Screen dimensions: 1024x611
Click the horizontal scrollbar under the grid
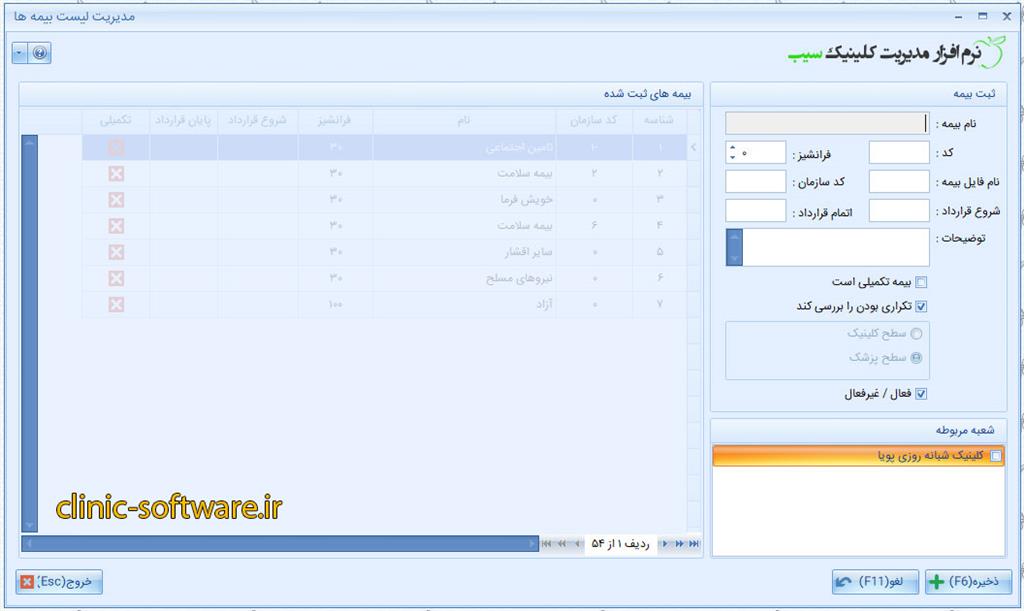tap(280, 543)
